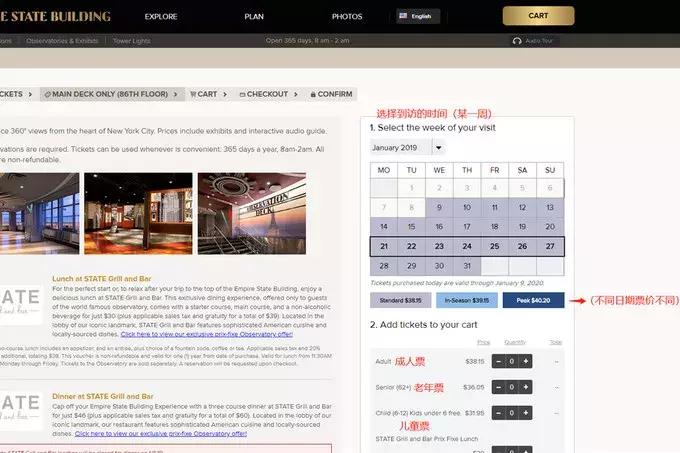Click the Standard $38.15 price swatch

[x=401, y=300]
